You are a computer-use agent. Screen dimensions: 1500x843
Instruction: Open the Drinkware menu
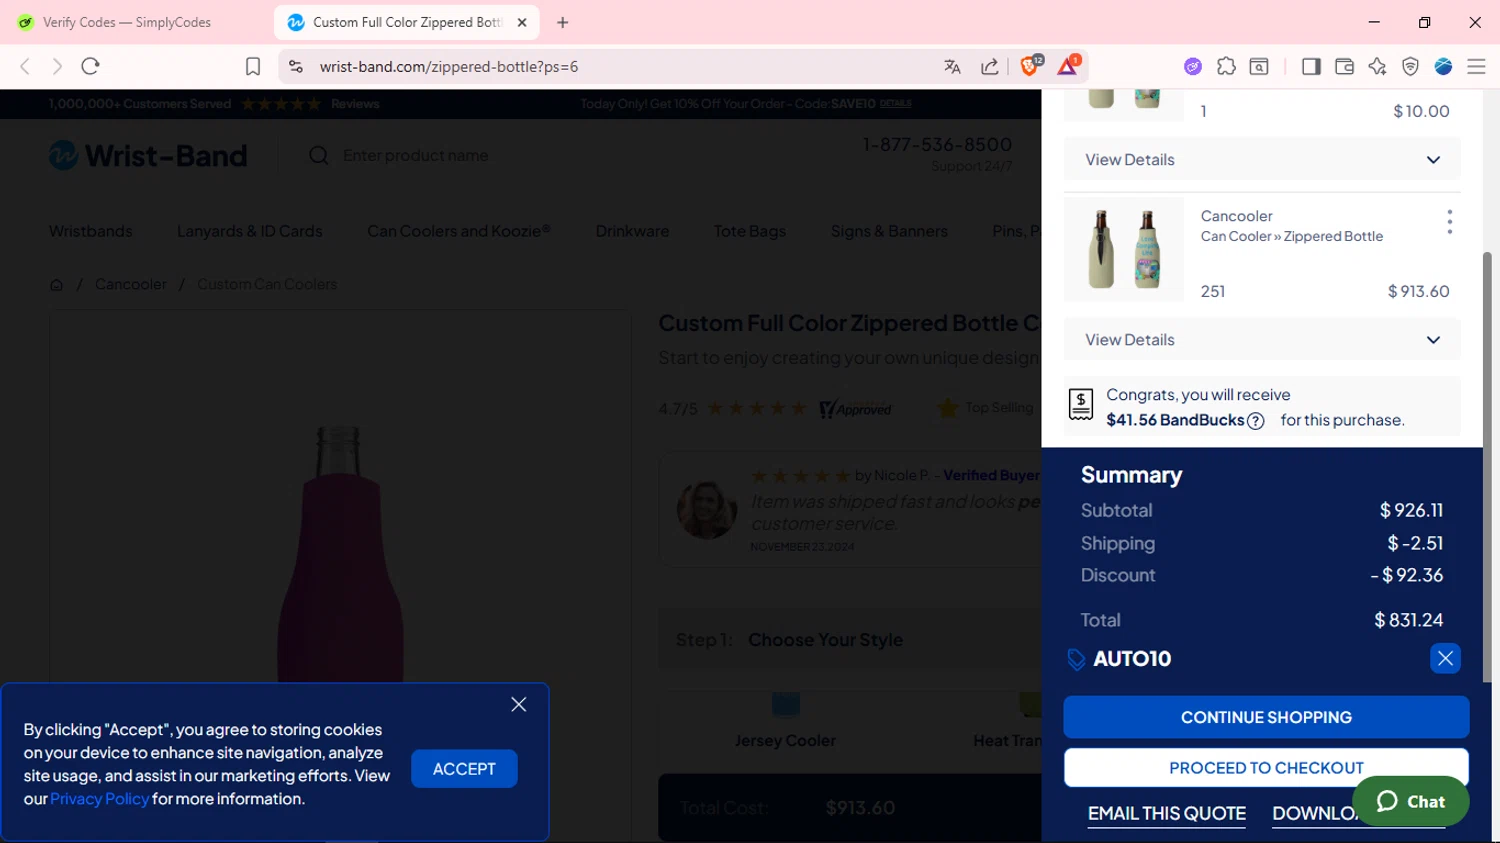pos(632,231)
